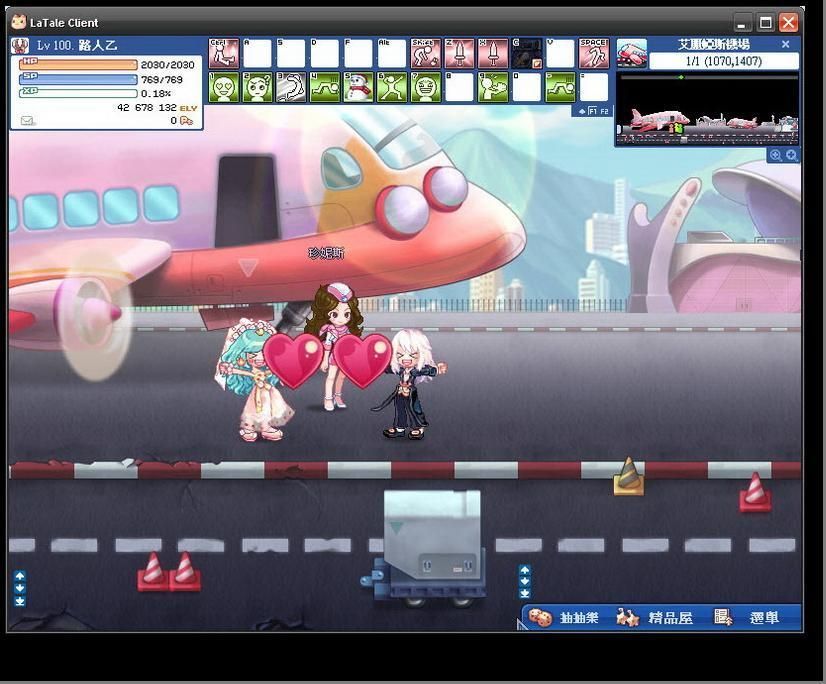Activate the Shift pick-up skill slot
This screenshot has width=826, height=684.
click(426, 53)
